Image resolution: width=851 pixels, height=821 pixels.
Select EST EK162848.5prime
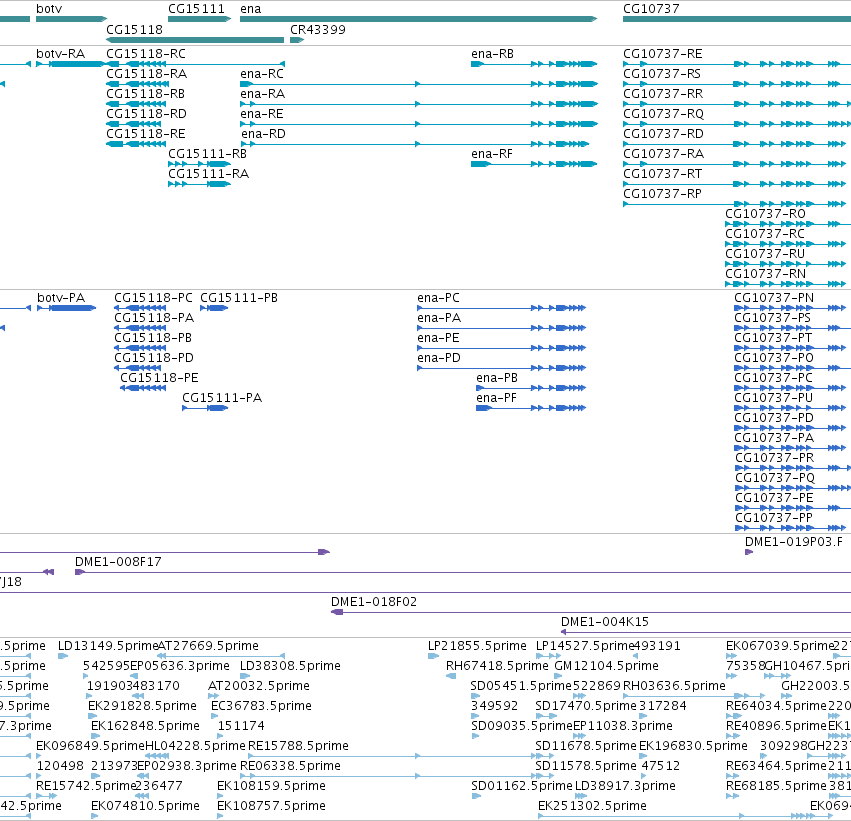(x=145, y=726)
